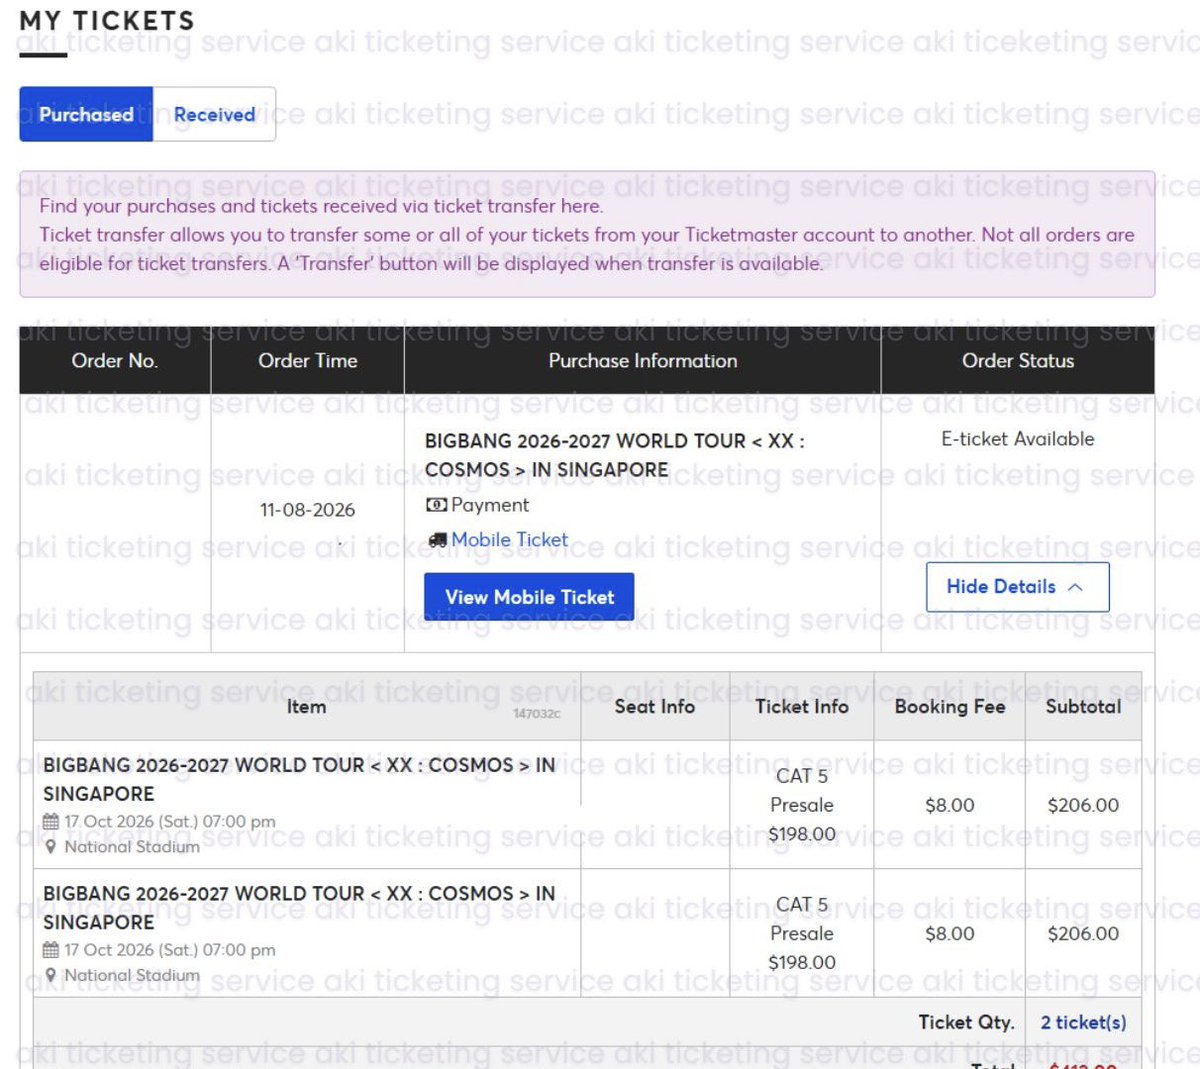Click the small 147032c code text
The image size is (1200, 1069).
(537, 714)
